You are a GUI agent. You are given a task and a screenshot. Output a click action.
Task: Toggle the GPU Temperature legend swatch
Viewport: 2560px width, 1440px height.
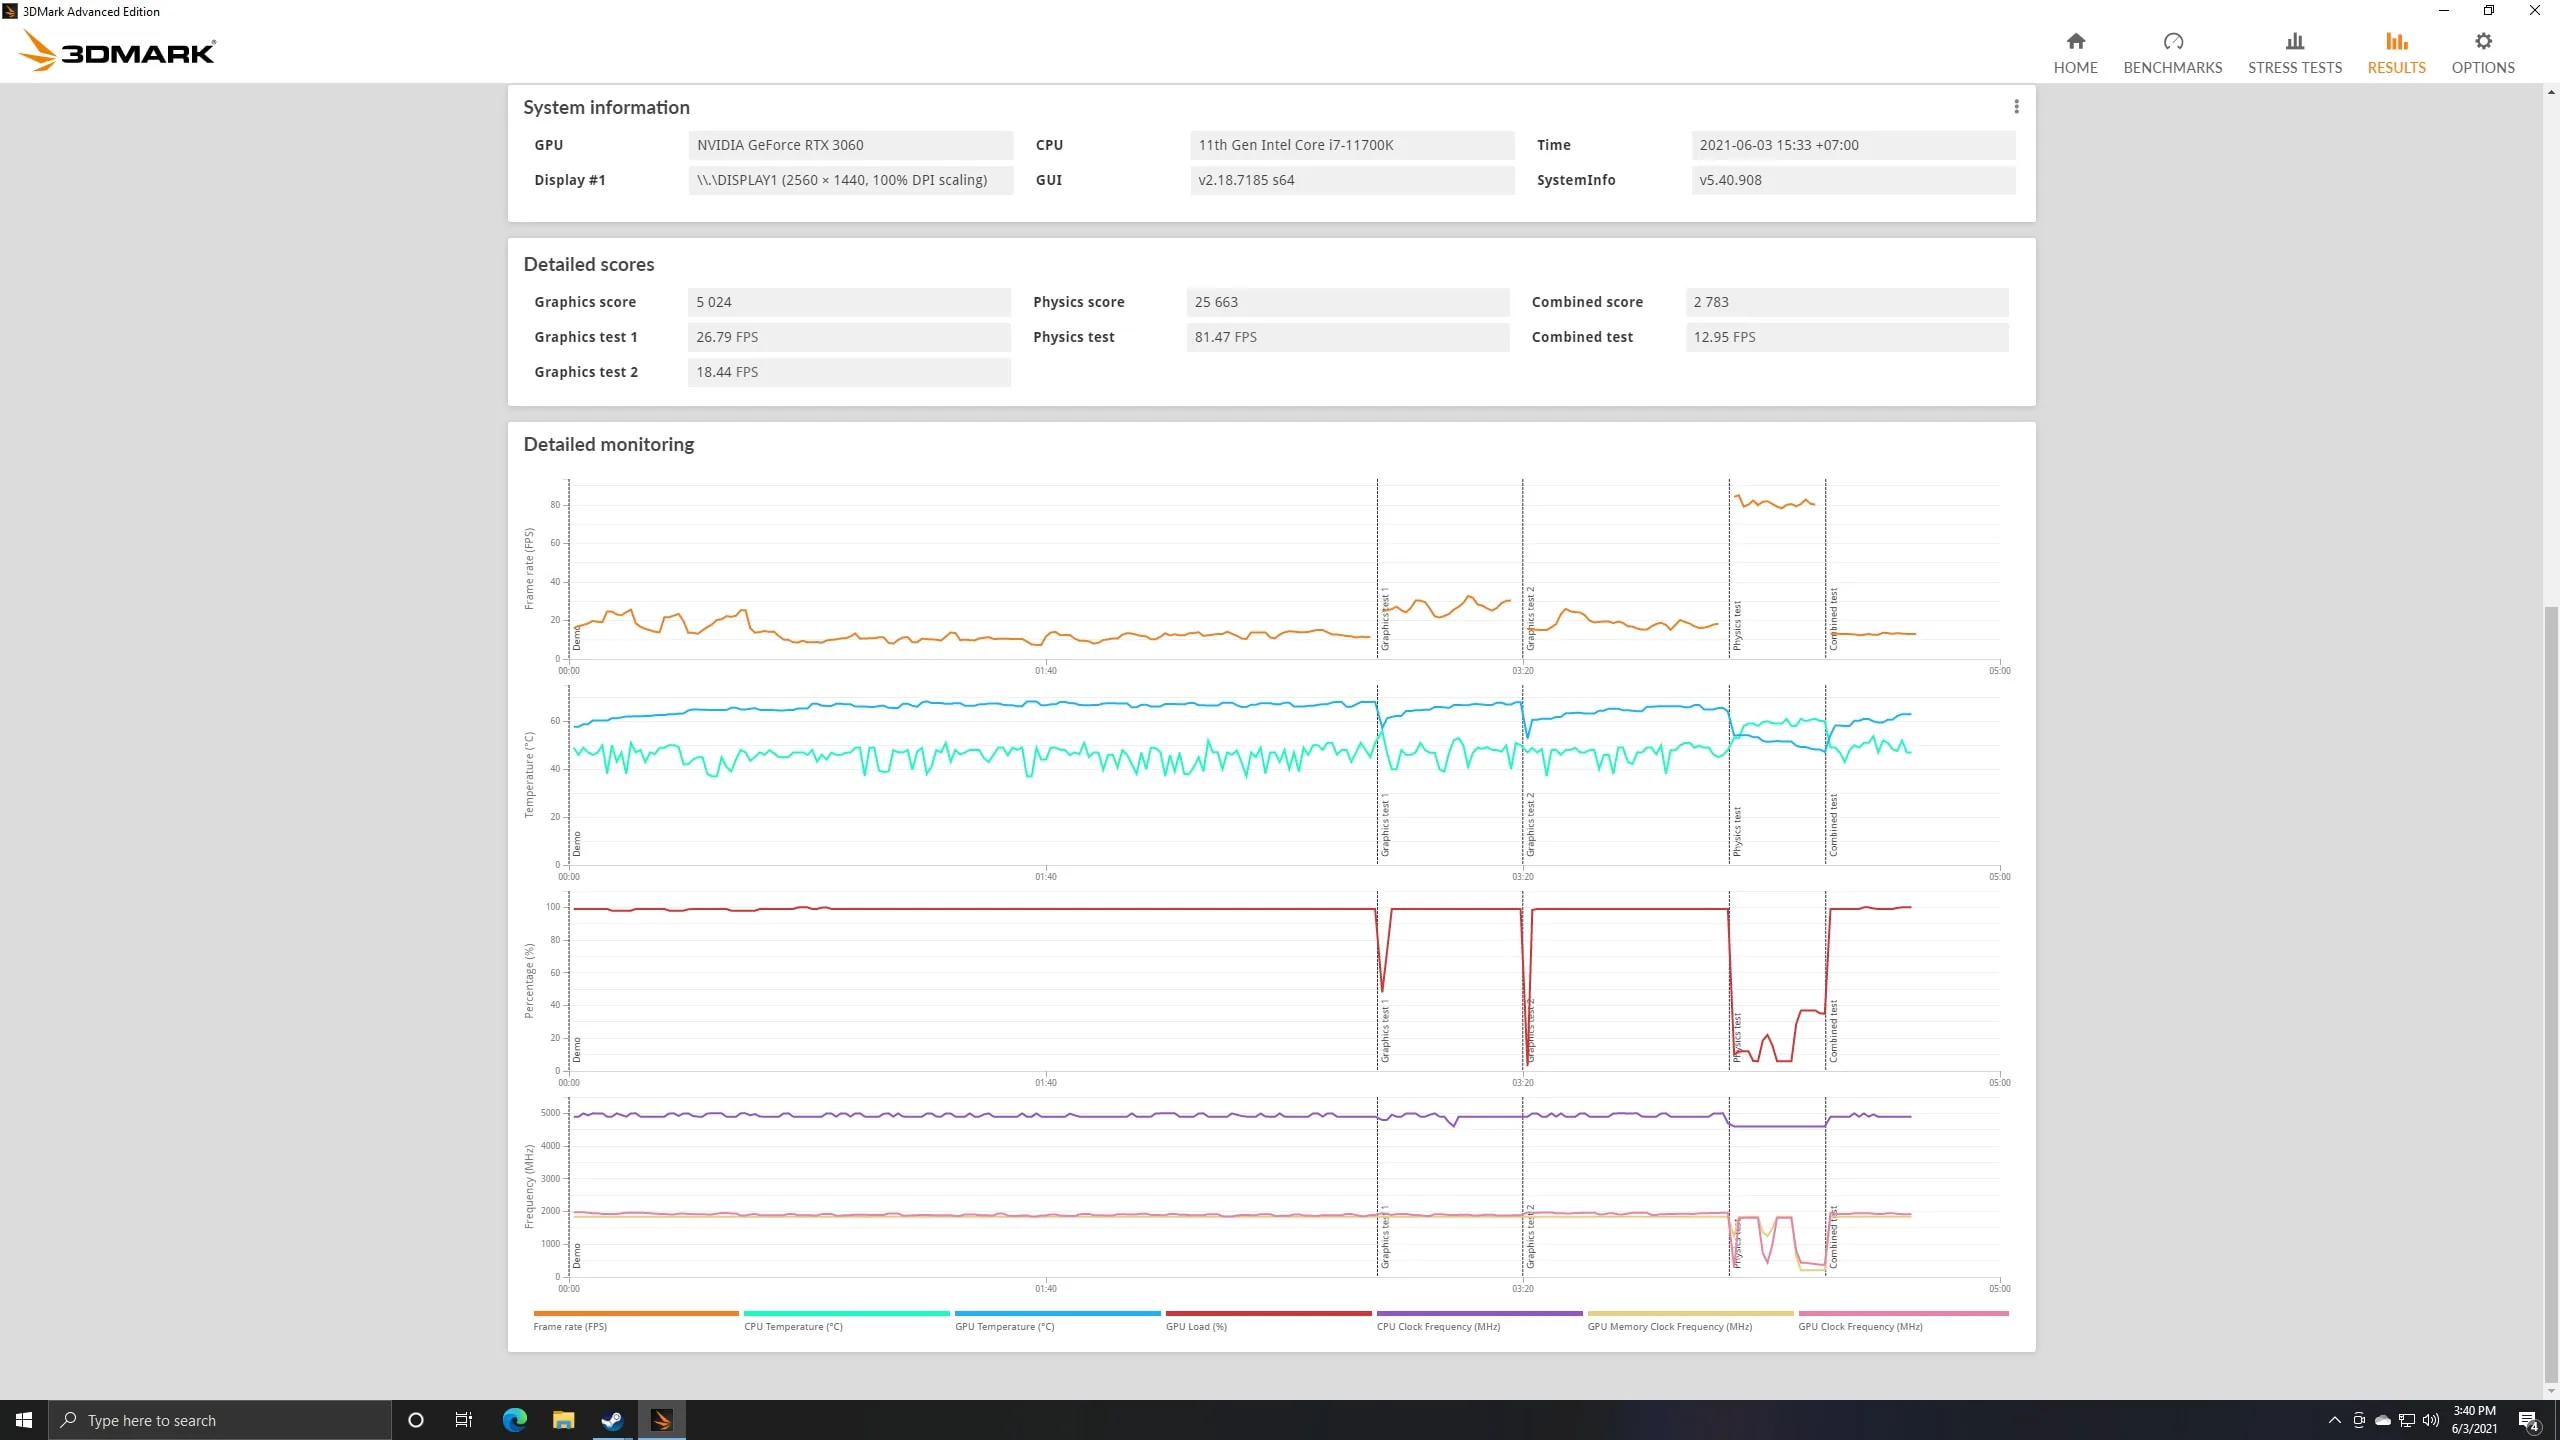coord(1057,1313)
